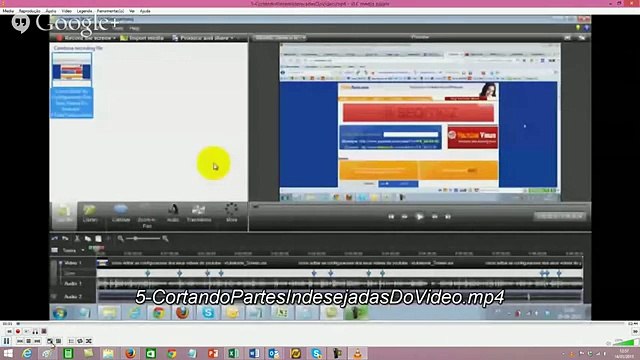This screenshot has height=360, width=640.
Task: Select the Audio 1 track label
Action: pyautogui.click(x=73, y=283)
